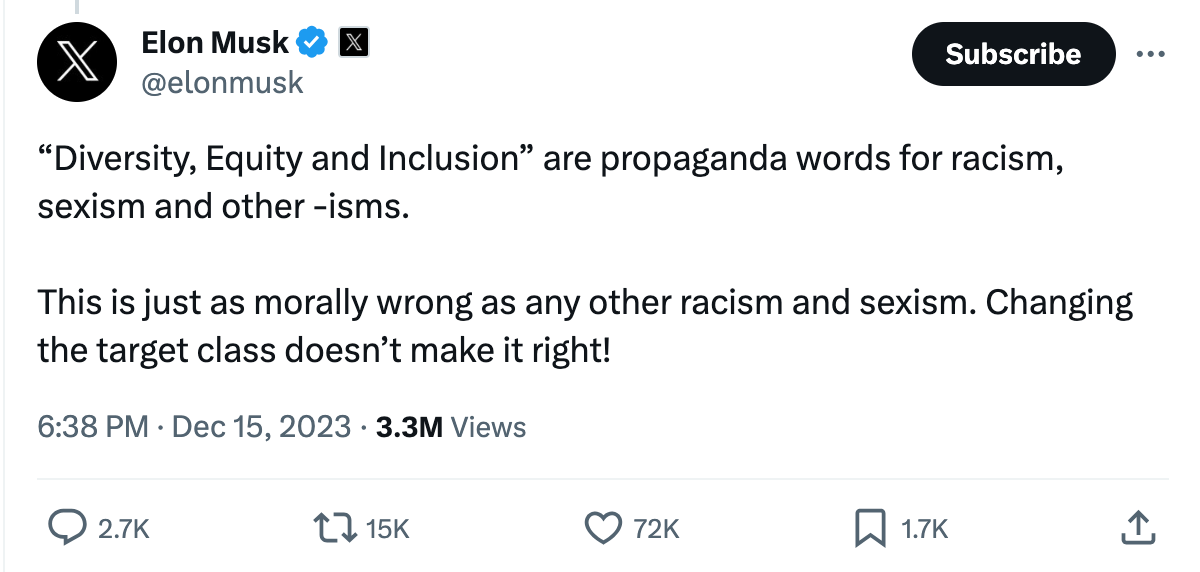Screen dimensions: 1200x572
Task: Click the reply speech bubble icon
Action: pyautogui.click(x=67, y=529)
